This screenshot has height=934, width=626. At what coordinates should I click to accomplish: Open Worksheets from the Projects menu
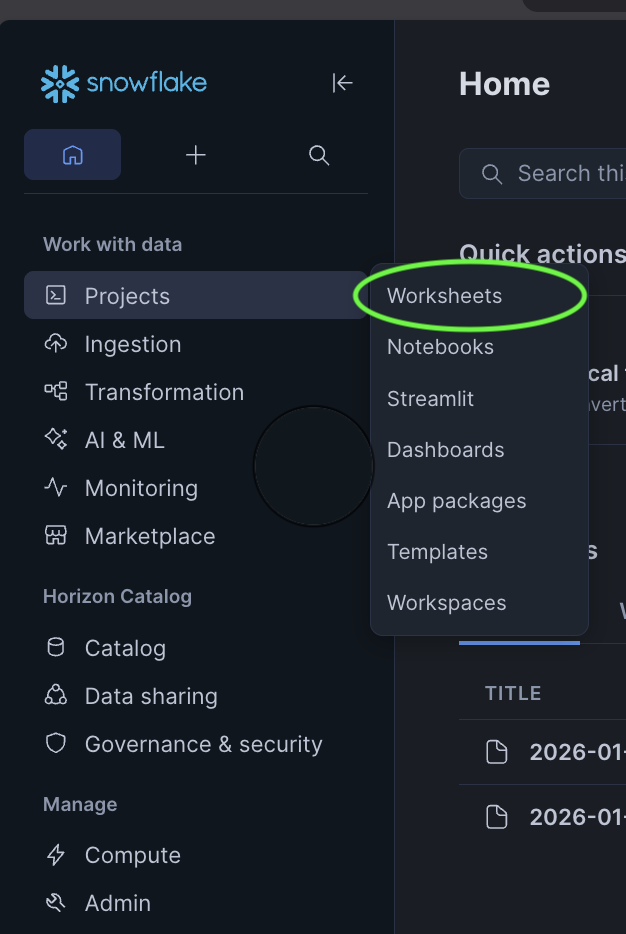tap(444, 295)
